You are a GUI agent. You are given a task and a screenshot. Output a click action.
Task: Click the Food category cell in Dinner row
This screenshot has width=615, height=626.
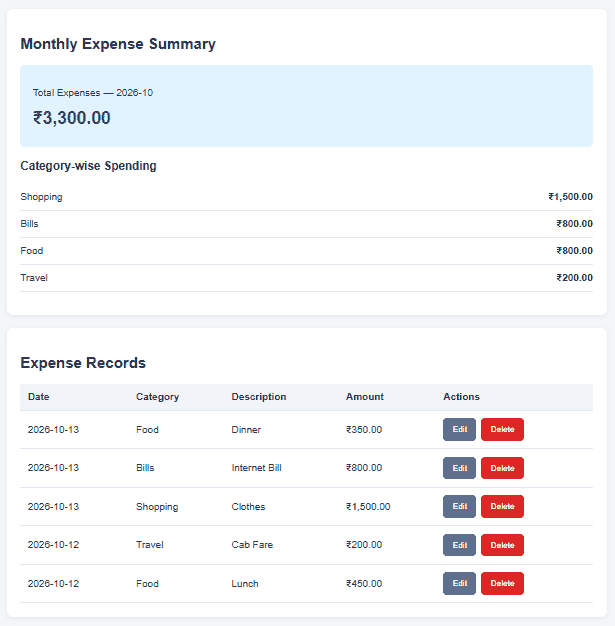[x=147, y=430]
